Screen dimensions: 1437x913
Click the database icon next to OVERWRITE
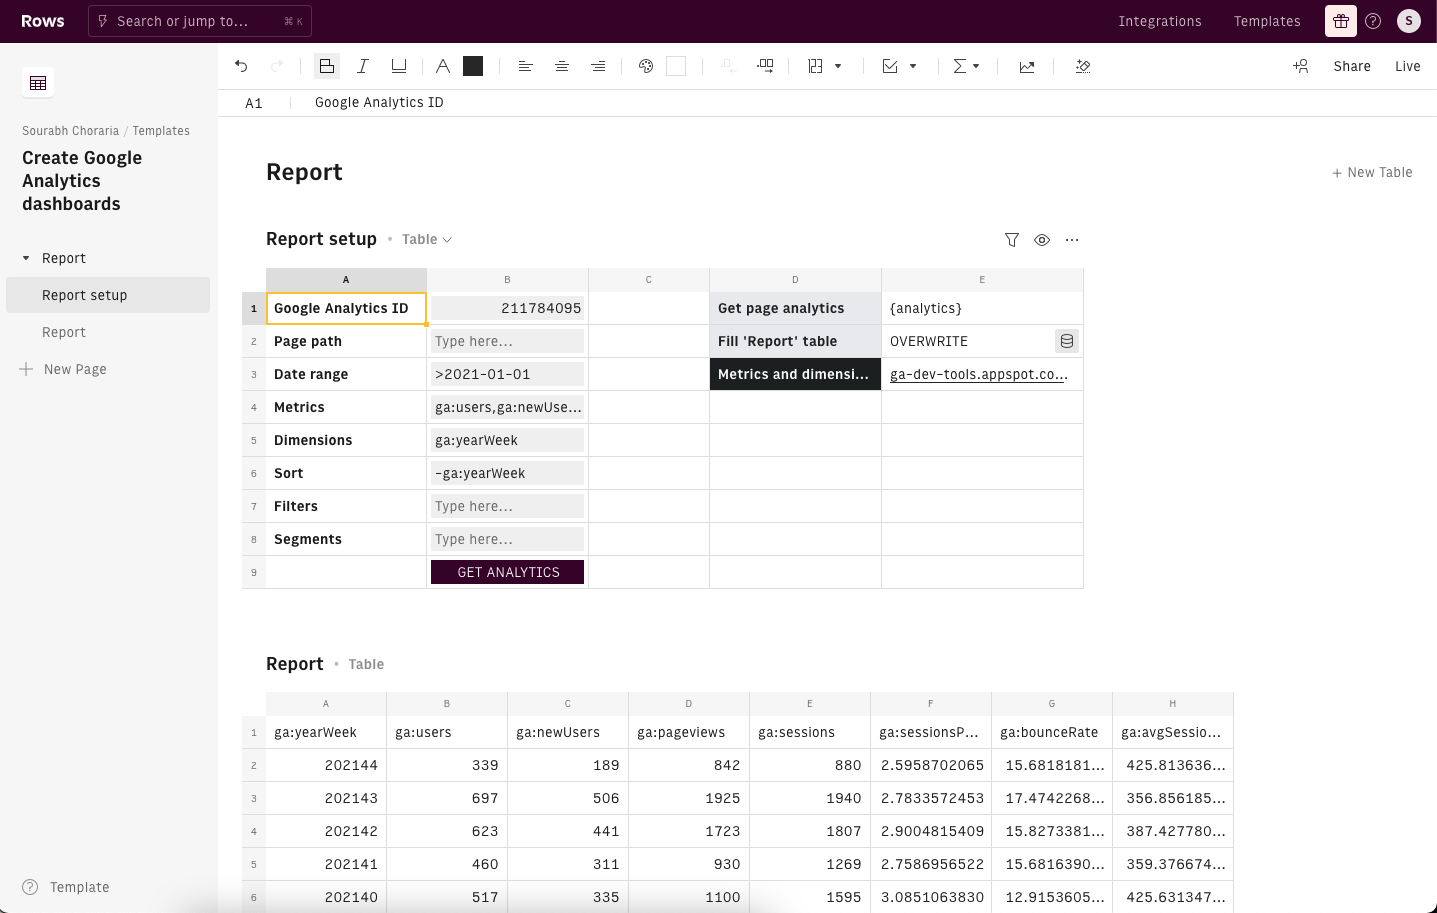(1067, 341)
